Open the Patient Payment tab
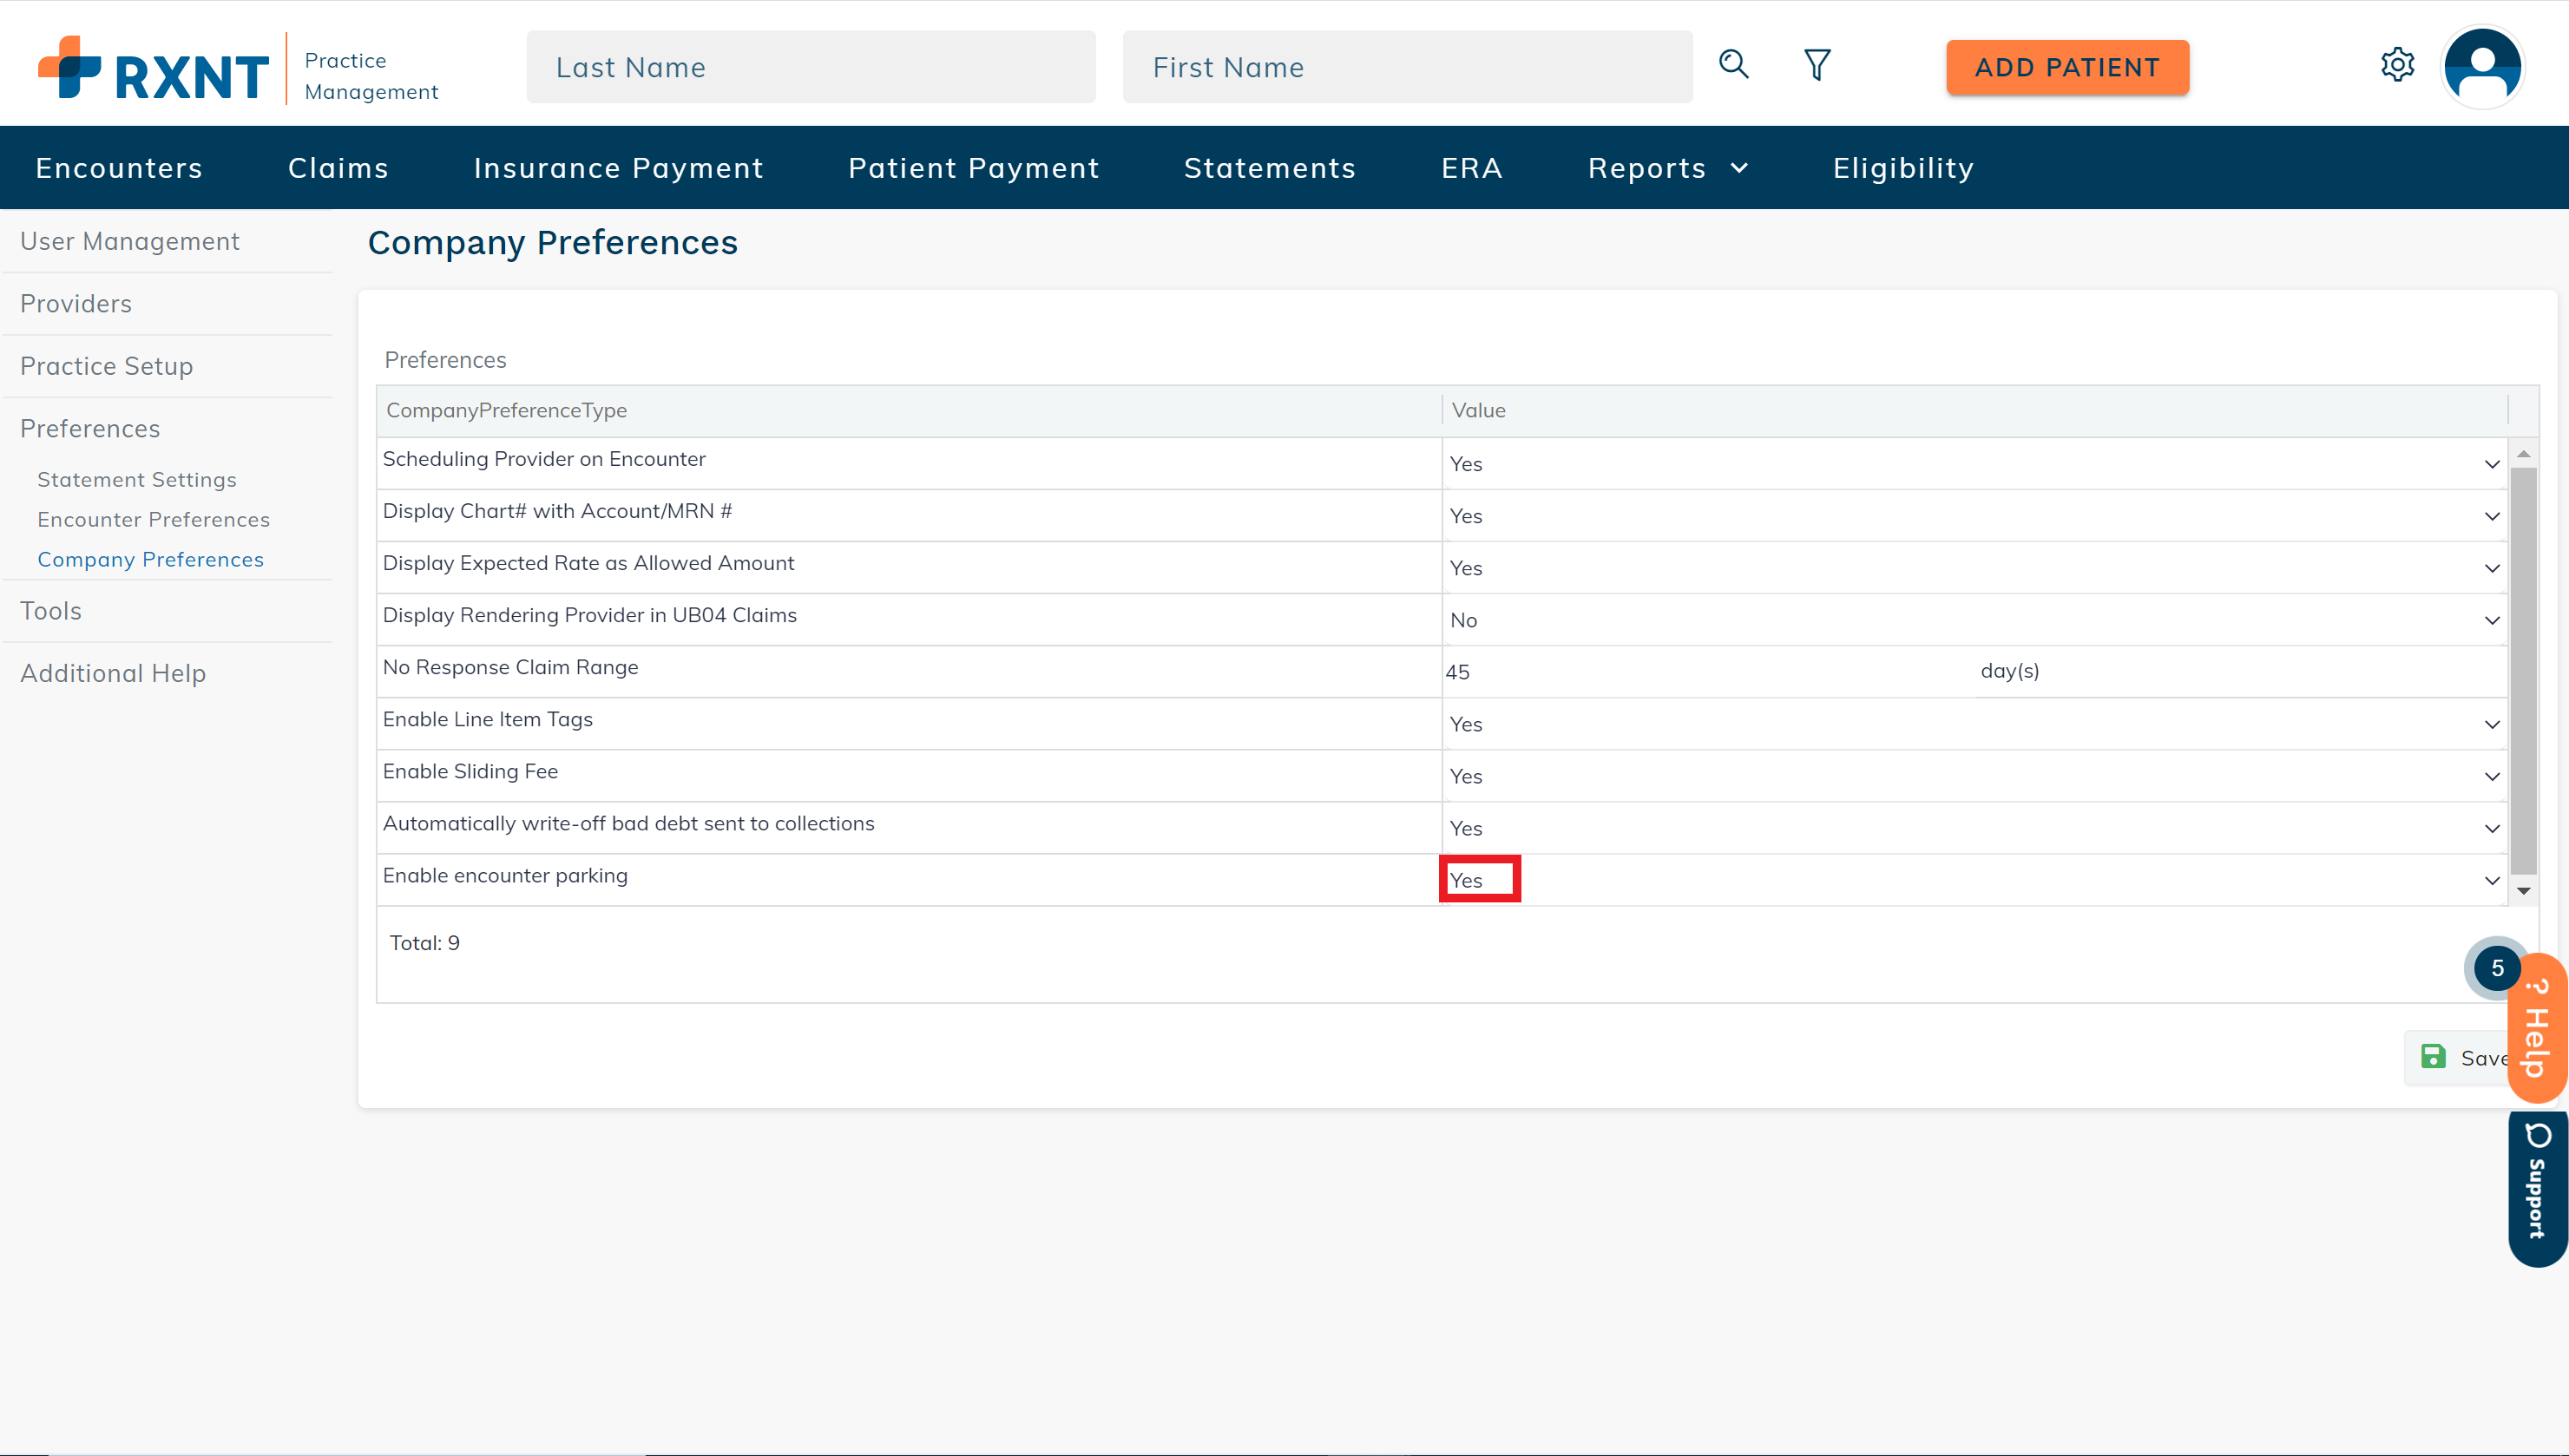The width and height of the screenshot is (2569, 1456). (x=973, y=168)
